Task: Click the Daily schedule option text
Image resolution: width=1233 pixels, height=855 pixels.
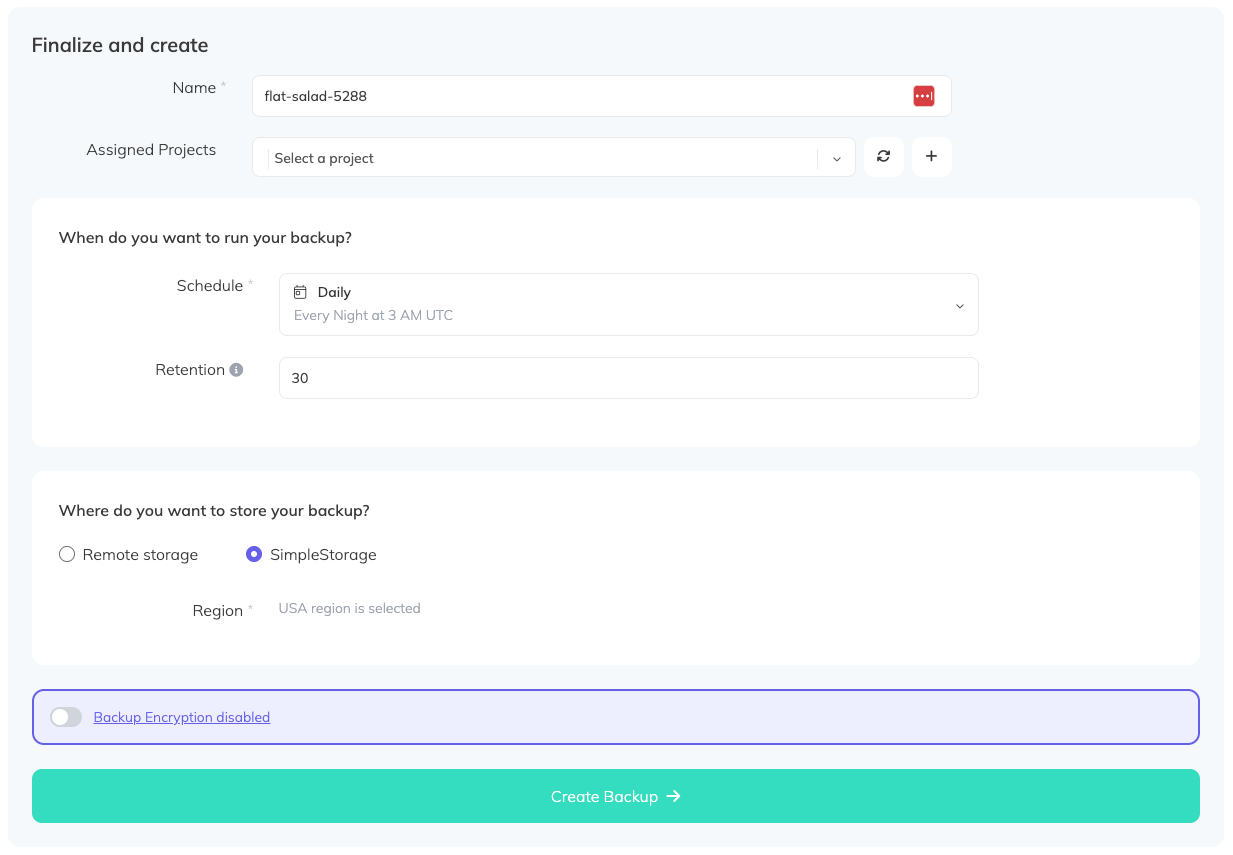Action: pos(334,293)
